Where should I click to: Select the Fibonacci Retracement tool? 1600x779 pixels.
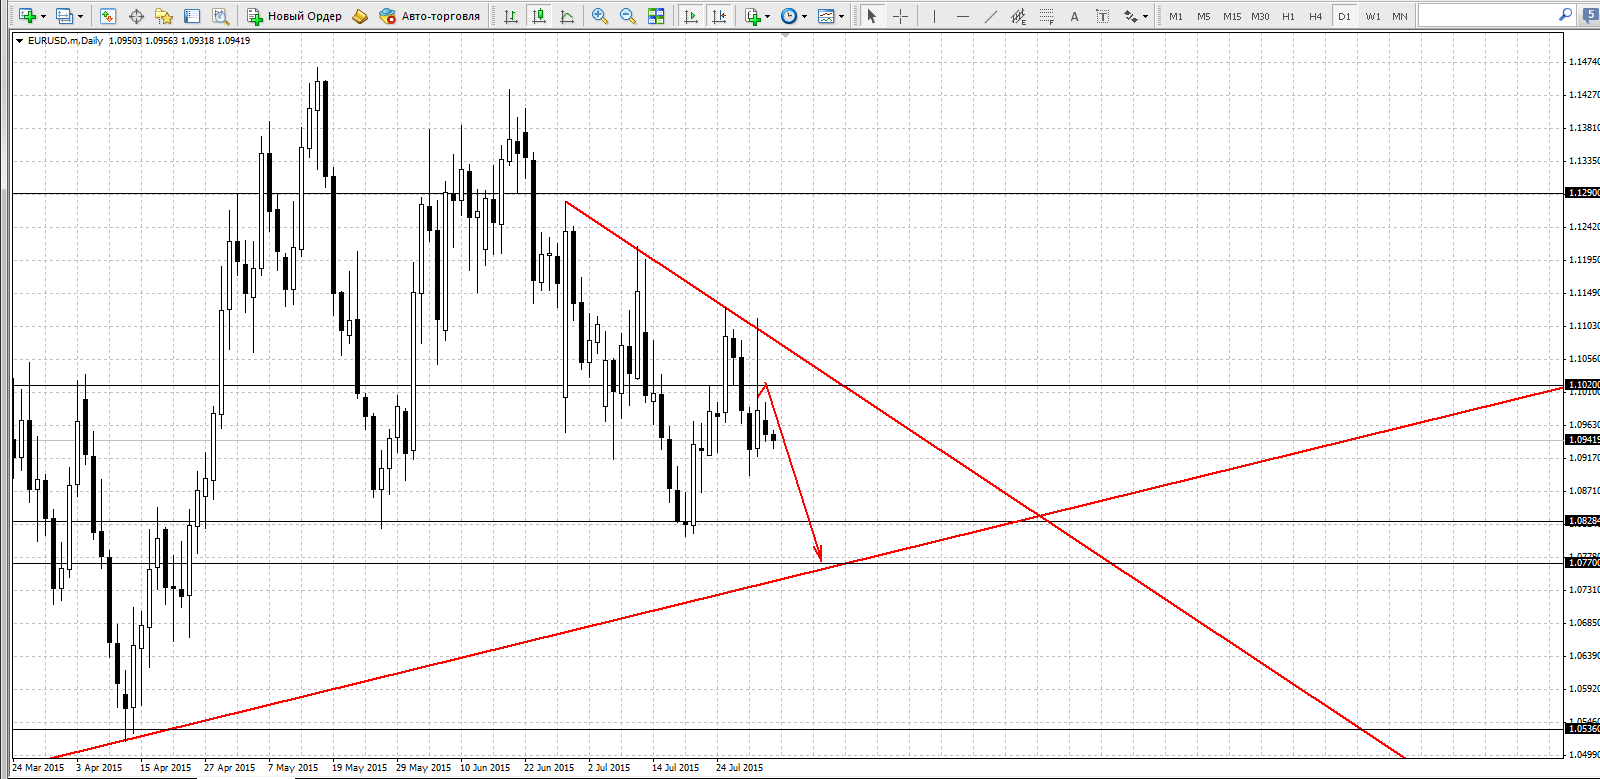tap(1046, 16)
